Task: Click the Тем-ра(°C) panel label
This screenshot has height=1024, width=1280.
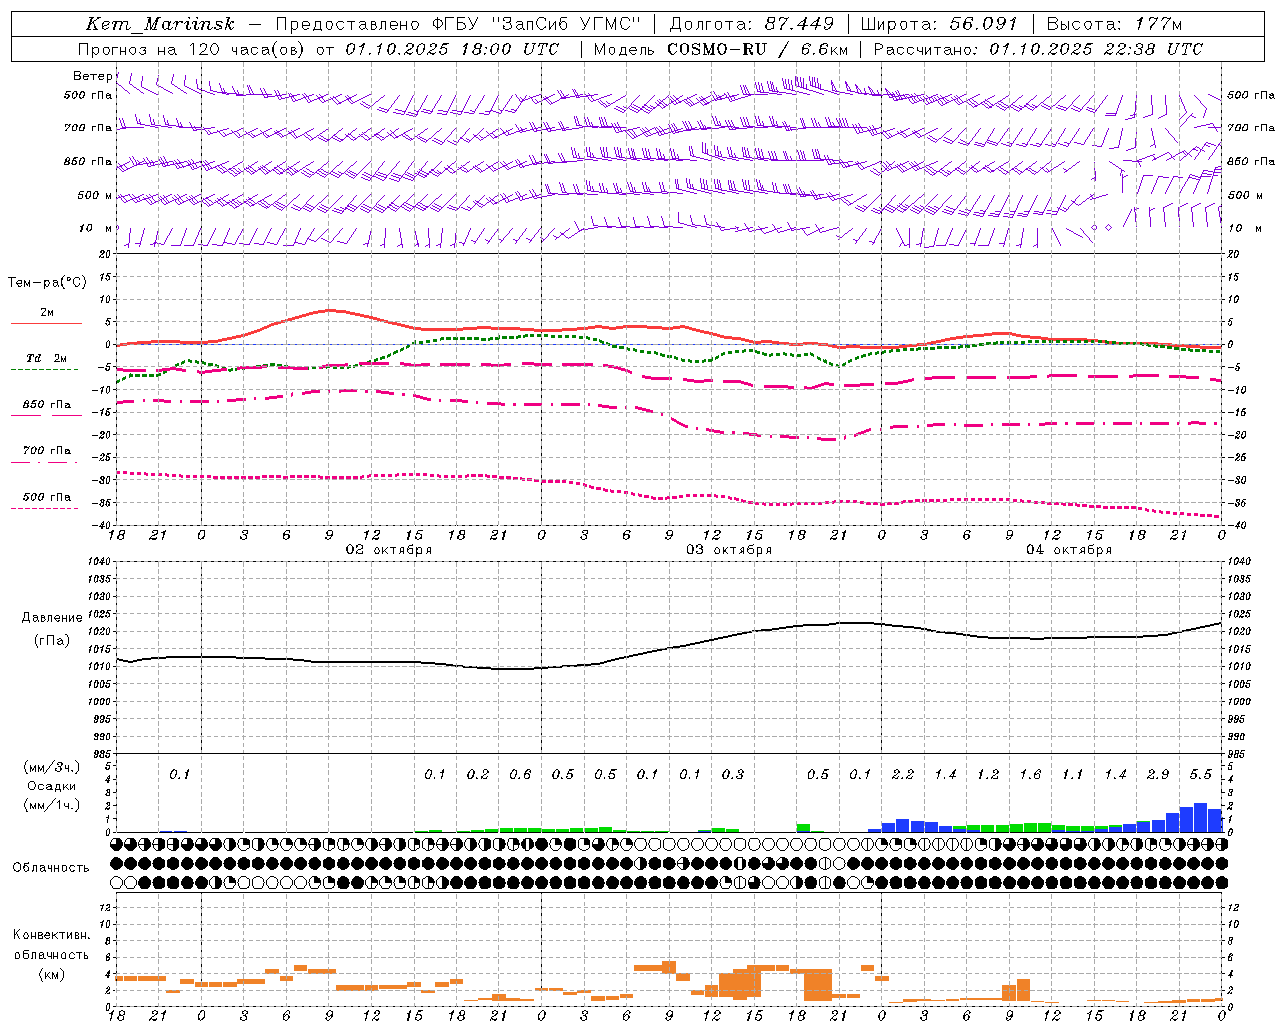Action: [47, 282]
